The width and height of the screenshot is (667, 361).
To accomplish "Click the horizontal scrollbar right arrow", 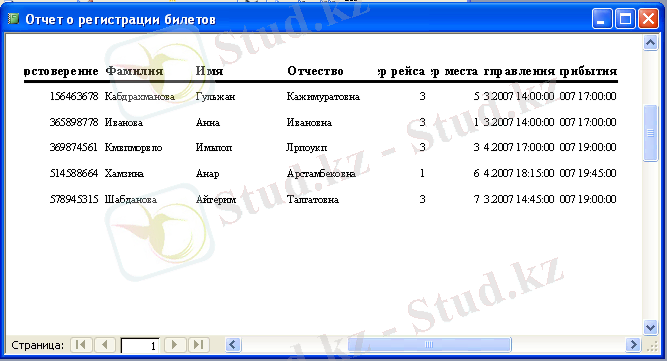I will coord(633,344).
